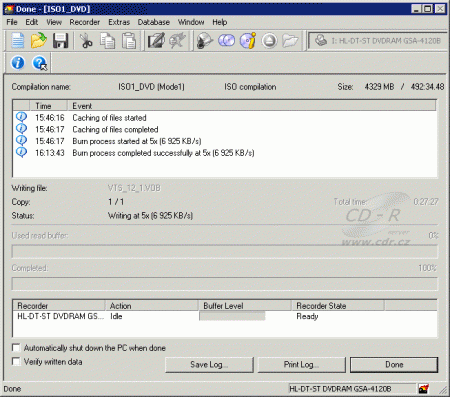Open the View menu
The height and width of the screenshot is (397, 450).
[54, 22]
